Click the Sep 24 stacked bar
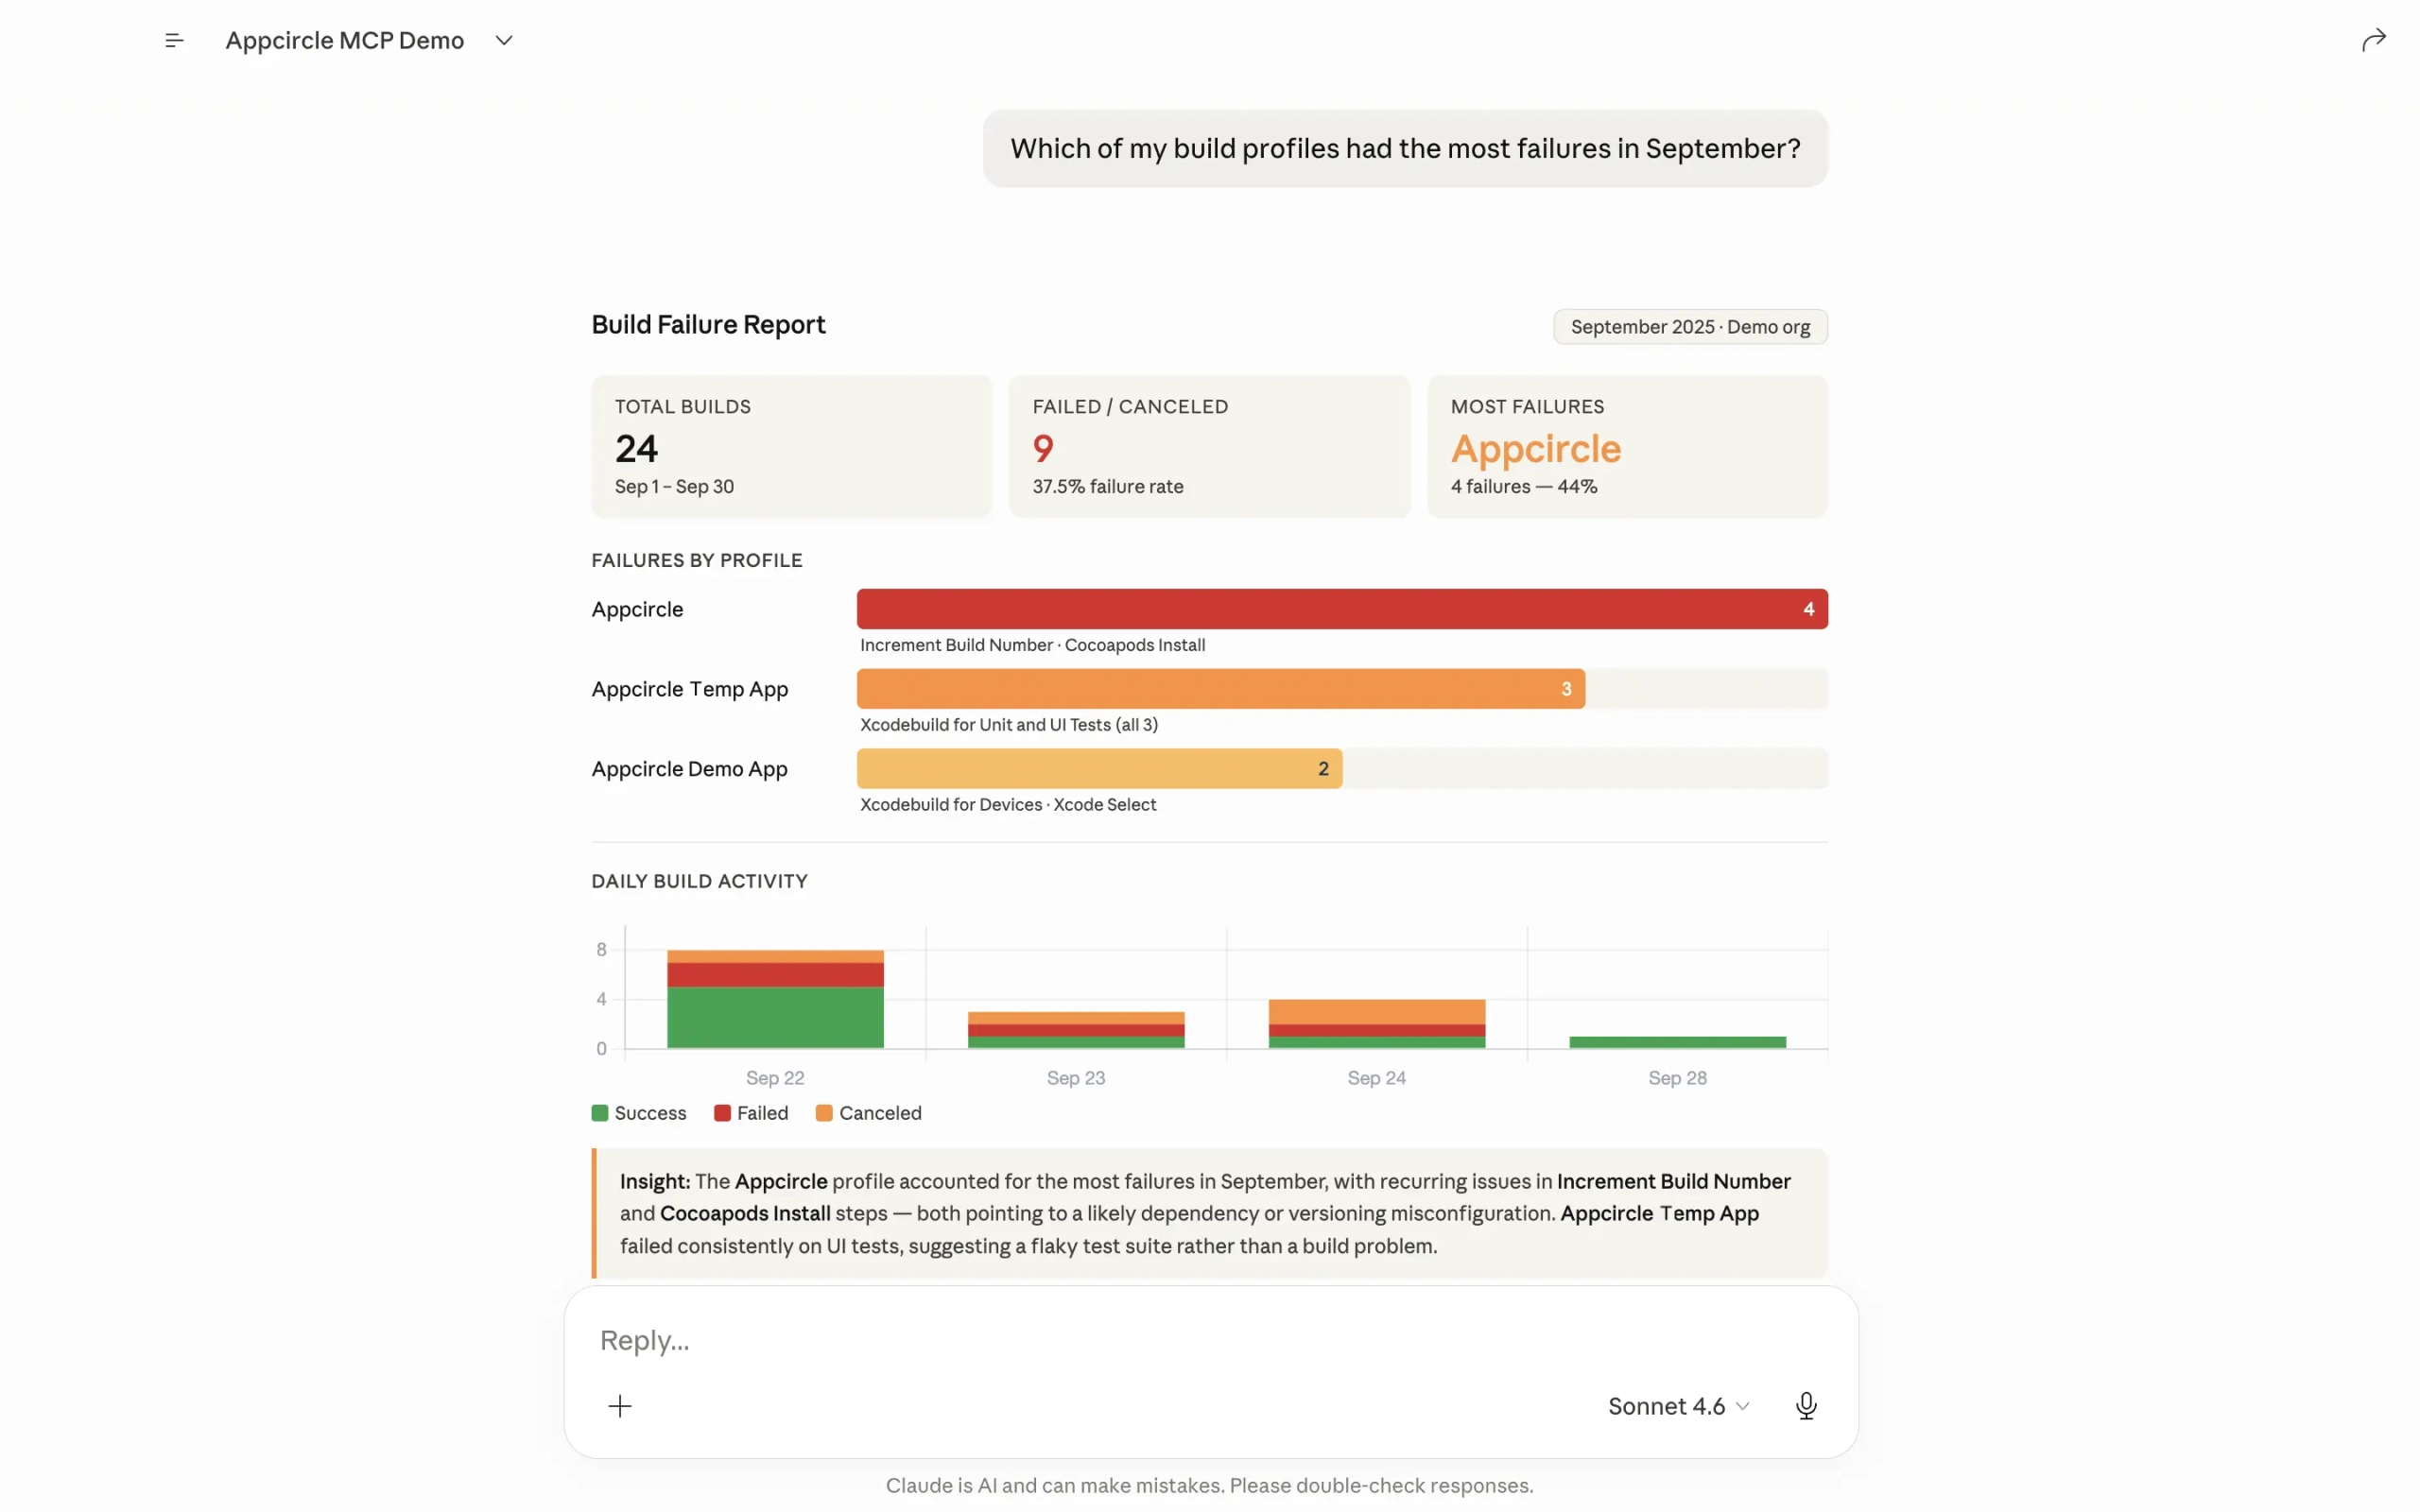The image size is (2420, 1512). (x=1377, y=1024)
